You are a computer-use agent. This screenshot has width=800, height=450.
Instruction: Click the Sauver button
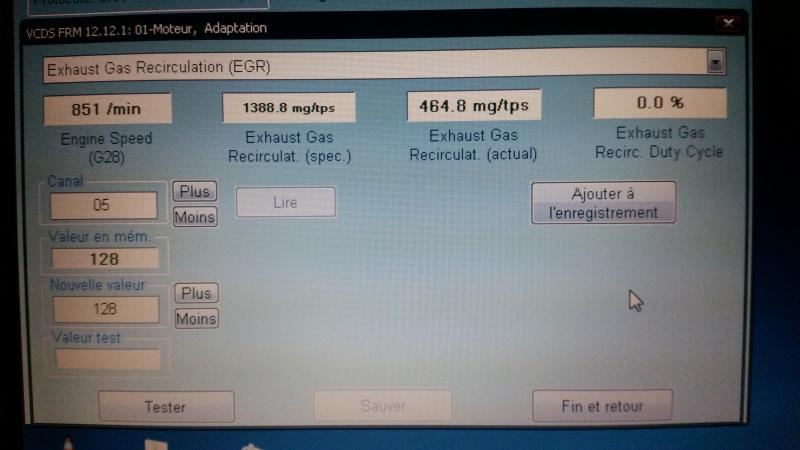click(383, 406)
